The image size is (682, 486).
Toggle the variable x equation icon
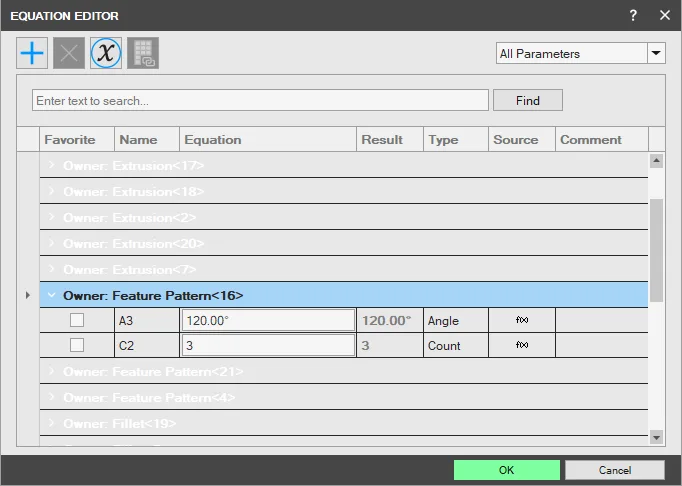pos(106,53)
